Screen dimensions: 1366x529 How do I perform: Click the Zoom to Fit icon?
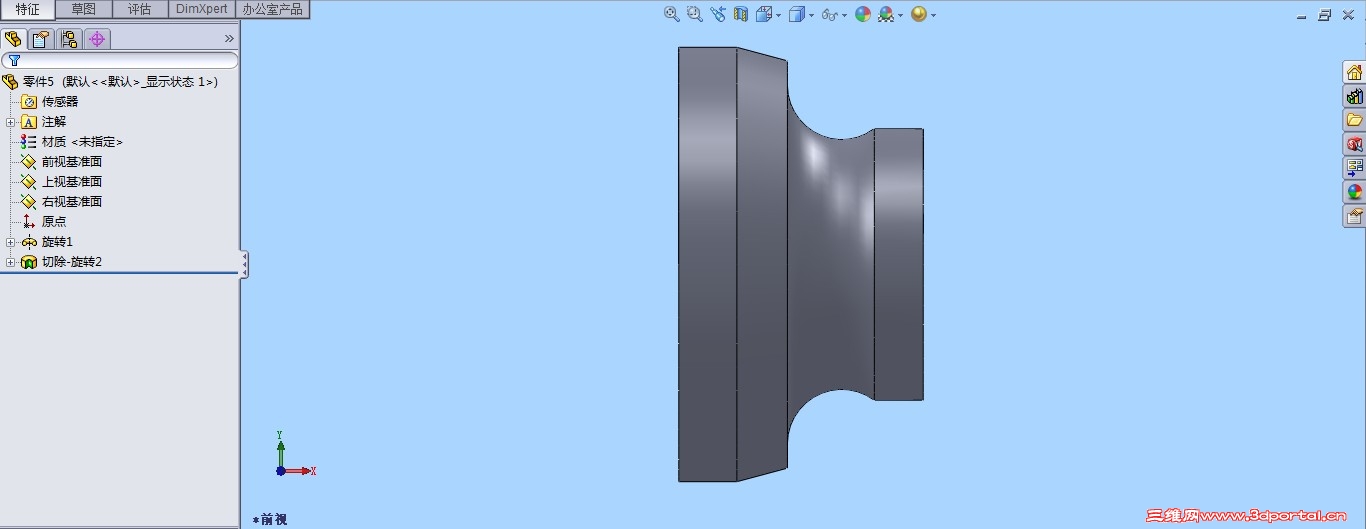(672, 14)
